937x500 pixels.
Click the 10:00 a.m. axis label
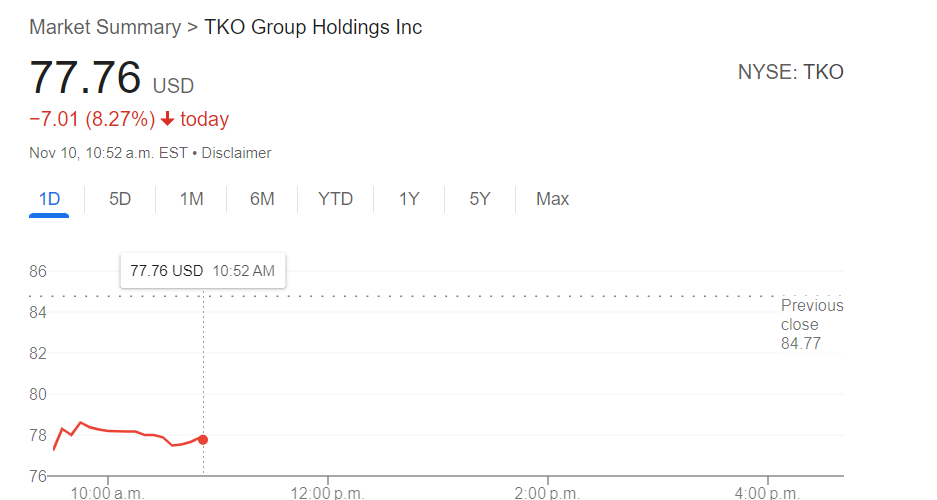(x=108, y=492)
